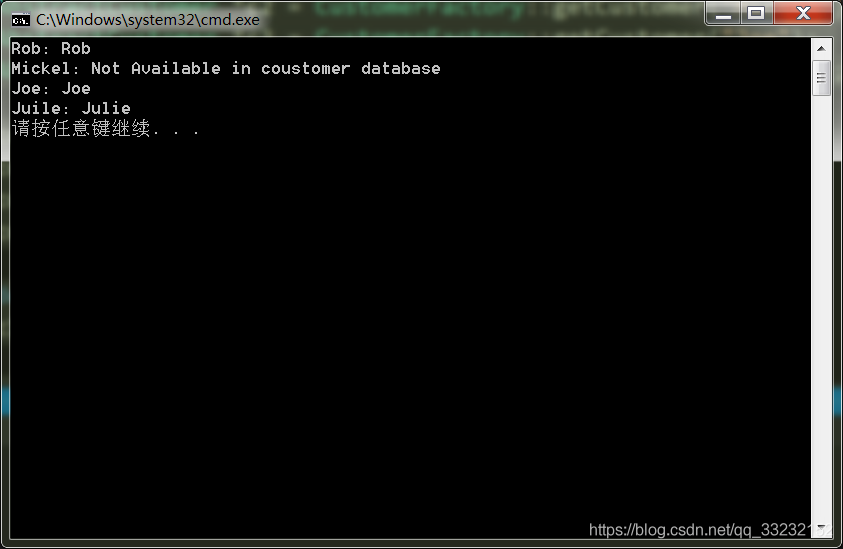The height and width of the screenshot is (549, 843).
Task: Select the word 'Mickel:' in output
Action: [45, 68]
